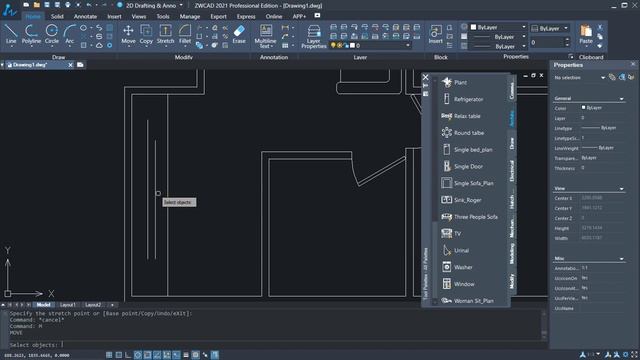Toggle ortho mode in status bar
This screenshot has height=360, width=640.
tap(128, 355)
